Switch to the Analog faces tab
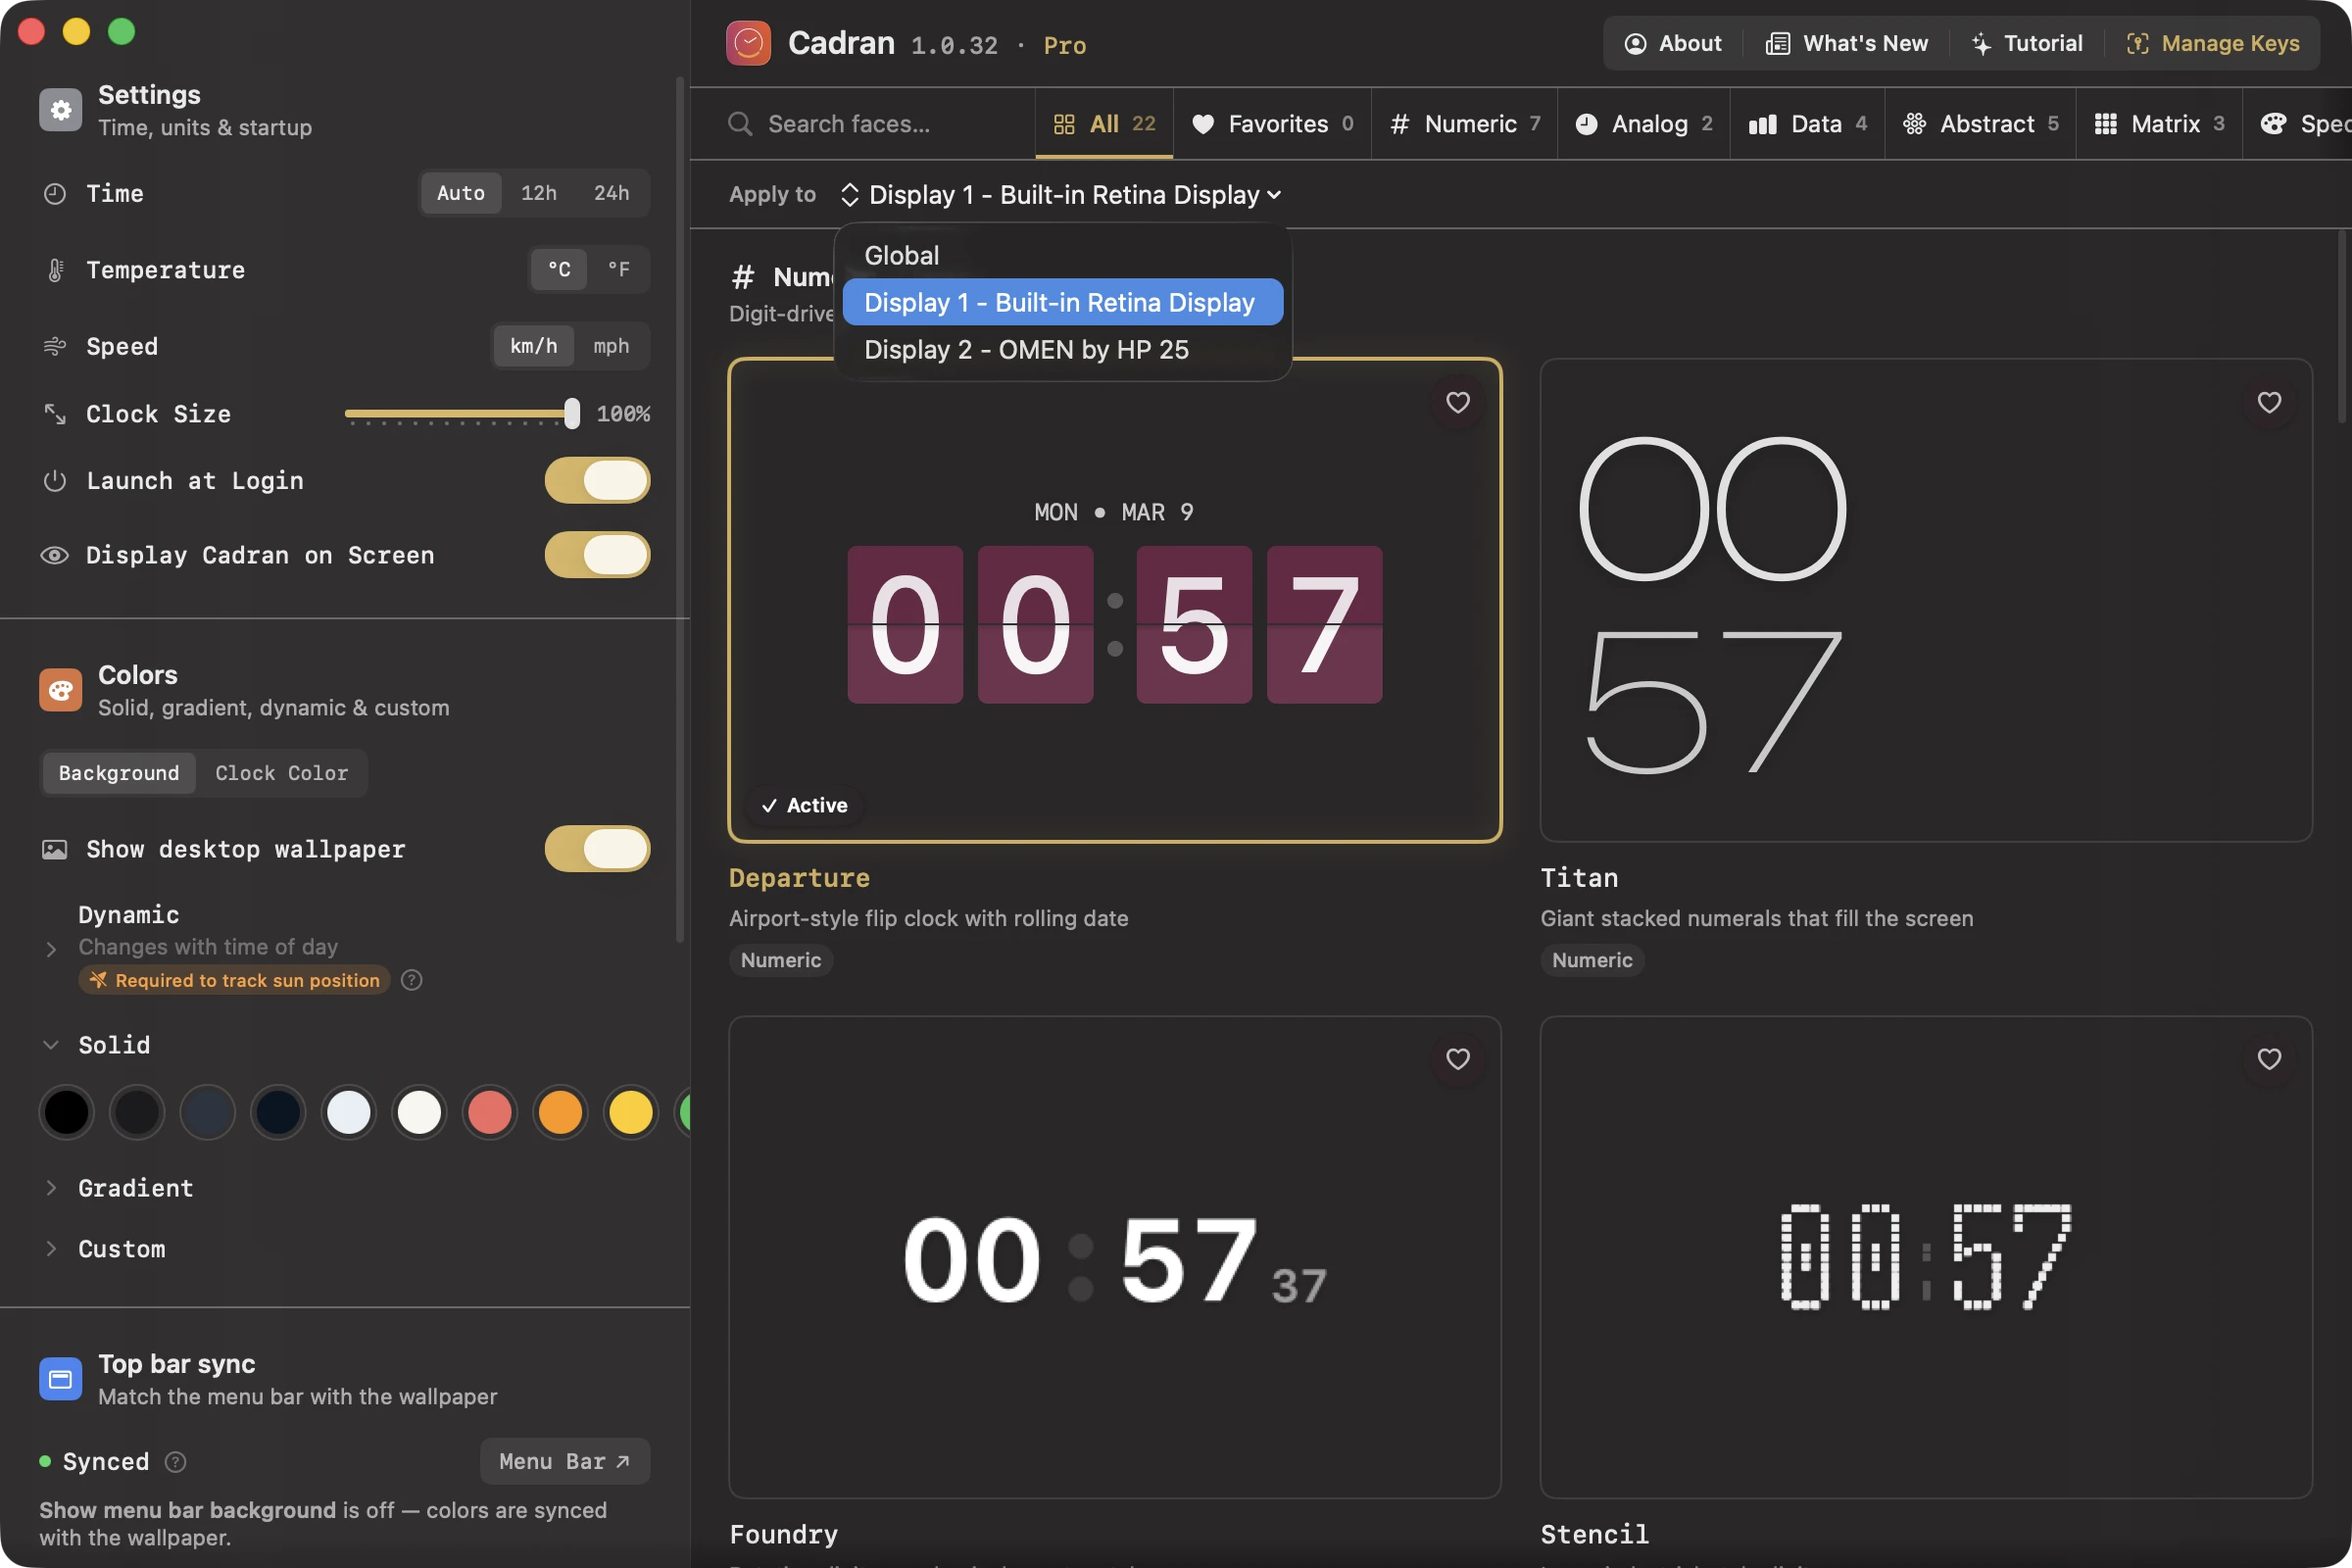 (x=1644, y=123)
